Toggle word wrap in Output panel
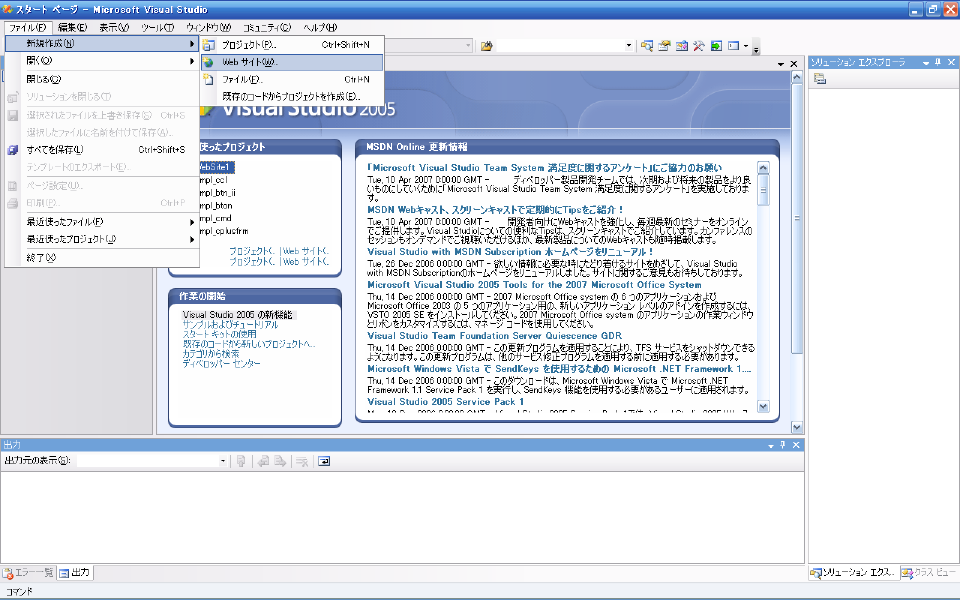960x600 pixels. coord(324,461)
